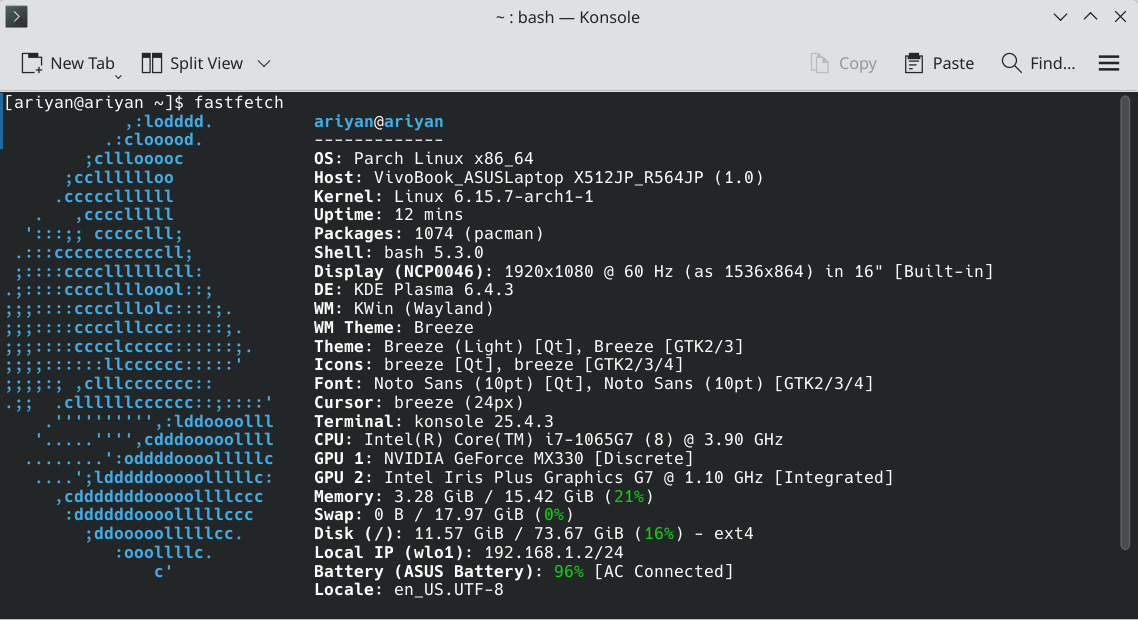This screenshot has height=620, width=1138.
Task: Click the 'GPU 1: NVIDIA GeForce MX330' line
Action: [504, 459]
